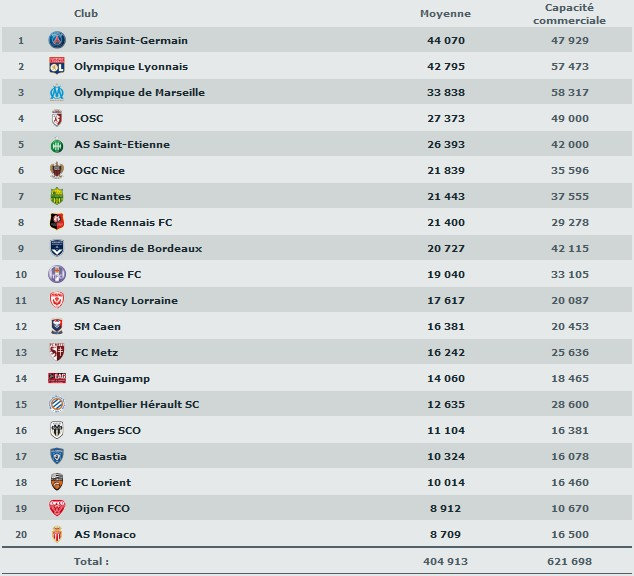The width and height of the screenshot is (634, 576).
Task: Click the Olympique Lyonnais crest icon
Action: point(56,67)
